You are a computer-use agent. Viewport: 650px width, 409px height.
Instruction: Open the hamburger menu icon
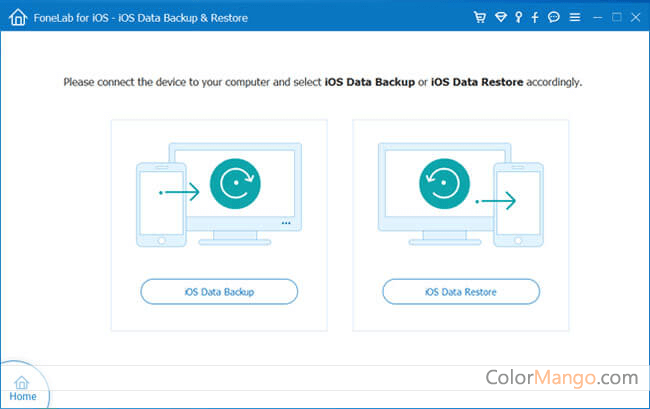click(x=575, y=17)
